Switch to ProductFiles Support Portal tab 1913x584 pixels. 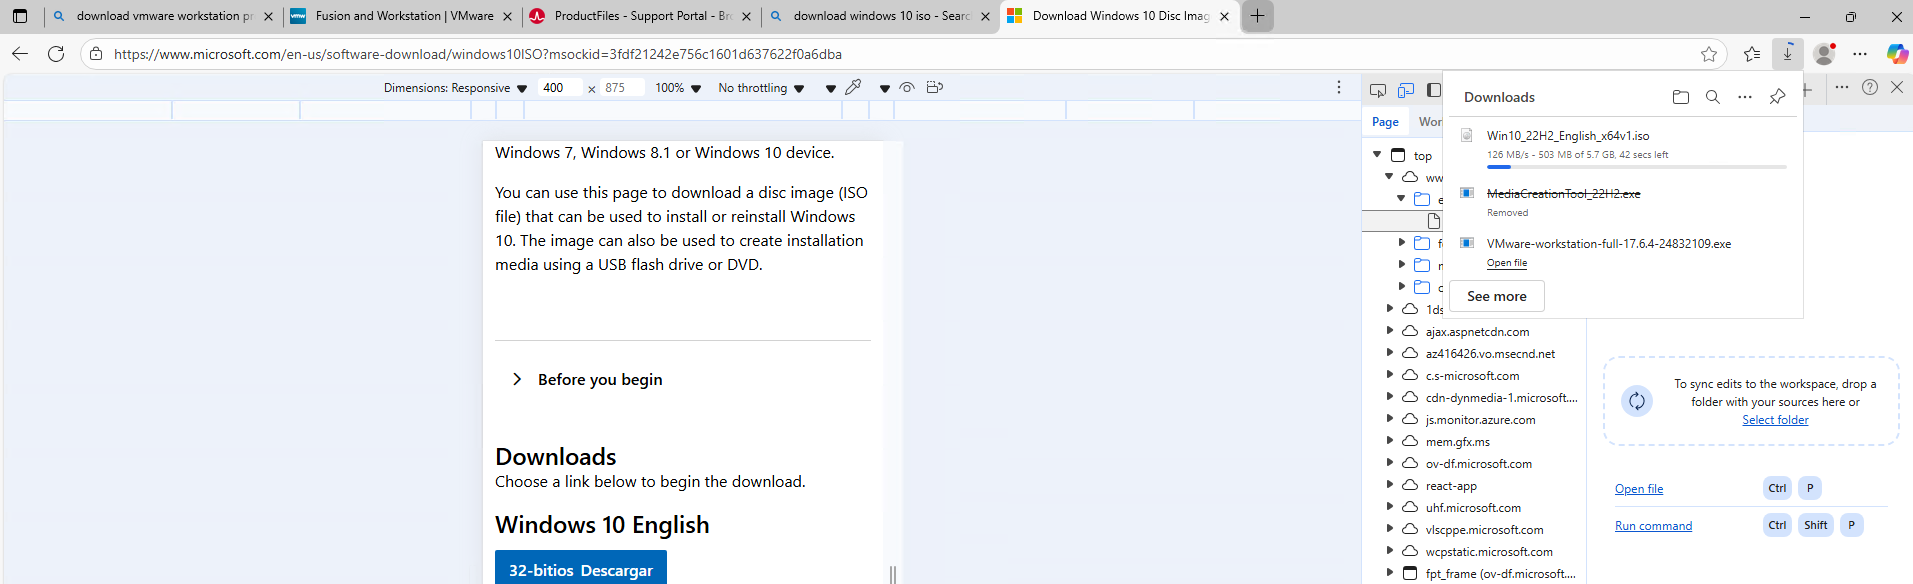tap(640, 16)
